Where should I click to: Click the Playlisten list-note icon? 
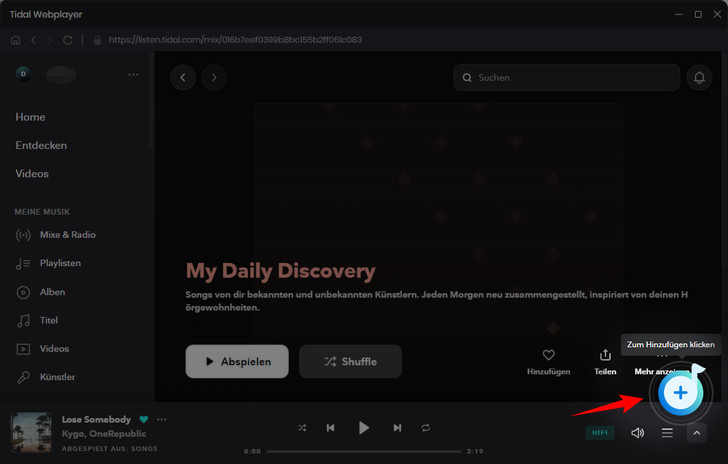point(23,264)
